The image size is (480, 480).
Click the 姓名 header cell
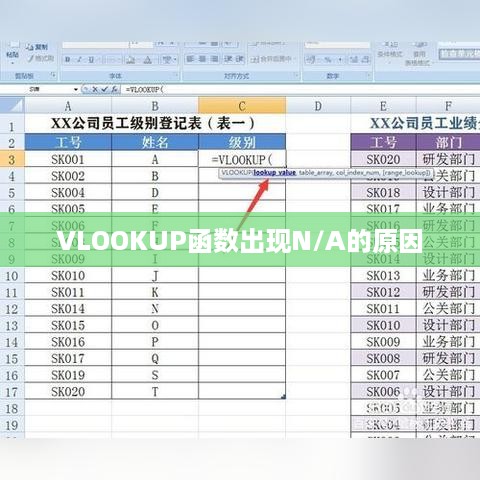(x=155, y=142)
